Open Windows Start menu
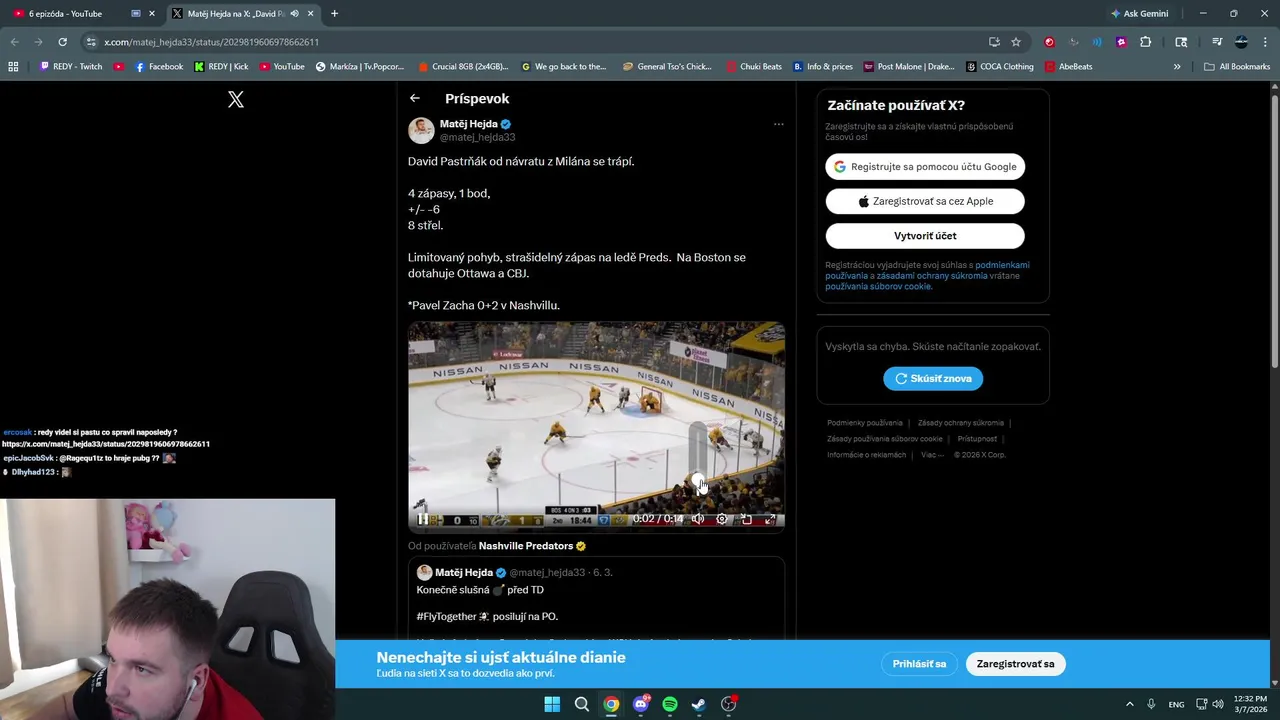 [552, 704]
